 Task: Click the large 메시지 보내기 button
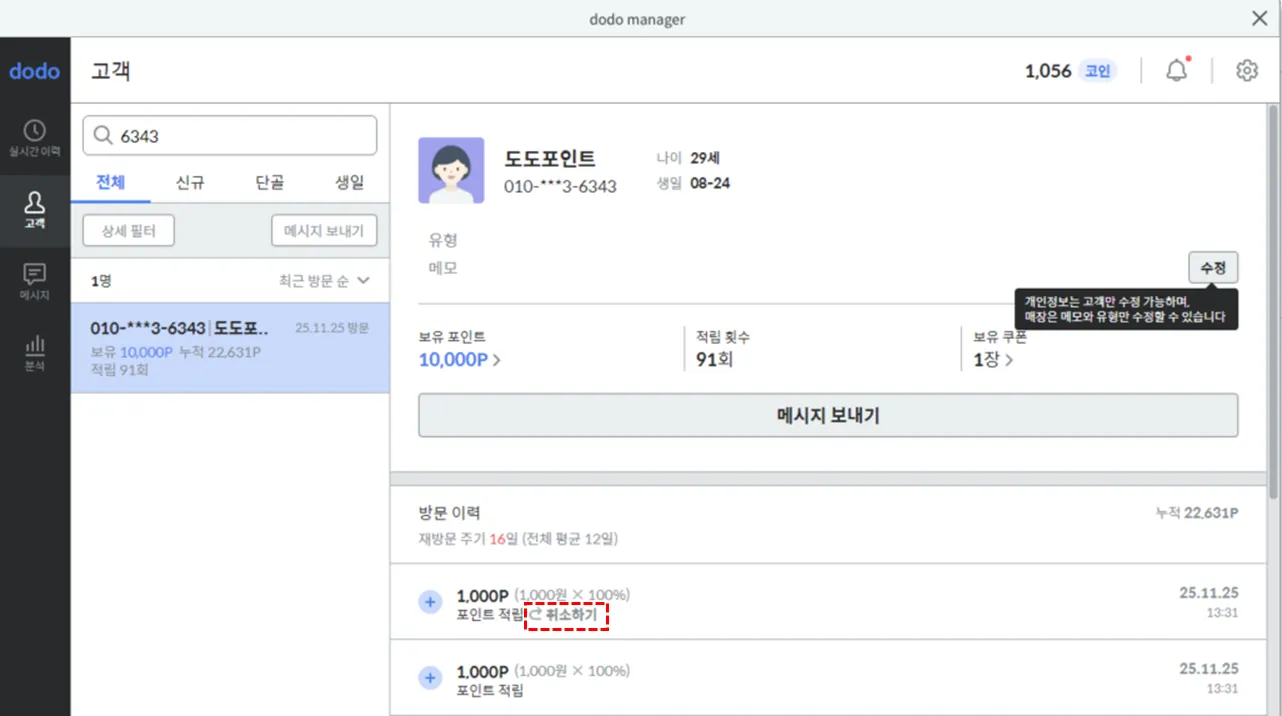[x=828, y=416]
